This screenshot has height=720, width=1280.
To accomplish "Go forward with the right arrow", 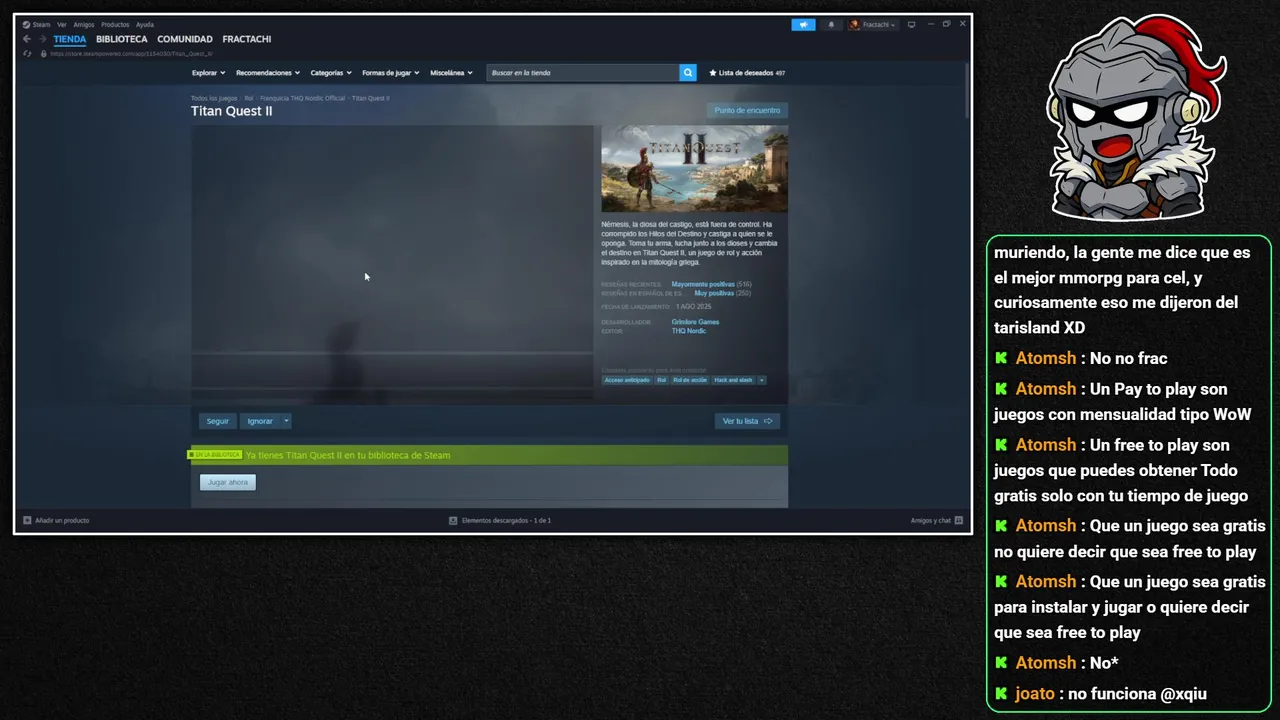I will [43, 39].
